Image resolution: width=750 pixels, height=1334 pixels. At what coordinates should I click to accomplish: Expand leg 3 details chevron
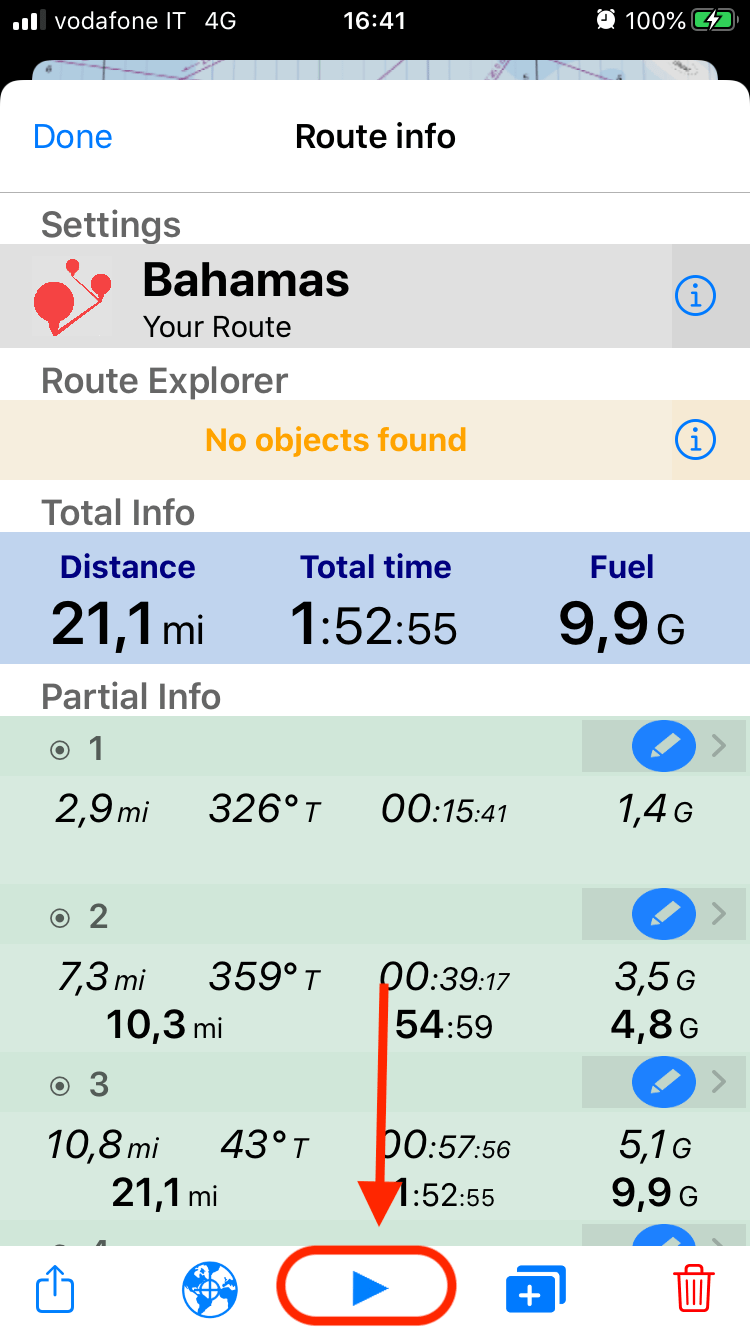[x=719, y=1083]
